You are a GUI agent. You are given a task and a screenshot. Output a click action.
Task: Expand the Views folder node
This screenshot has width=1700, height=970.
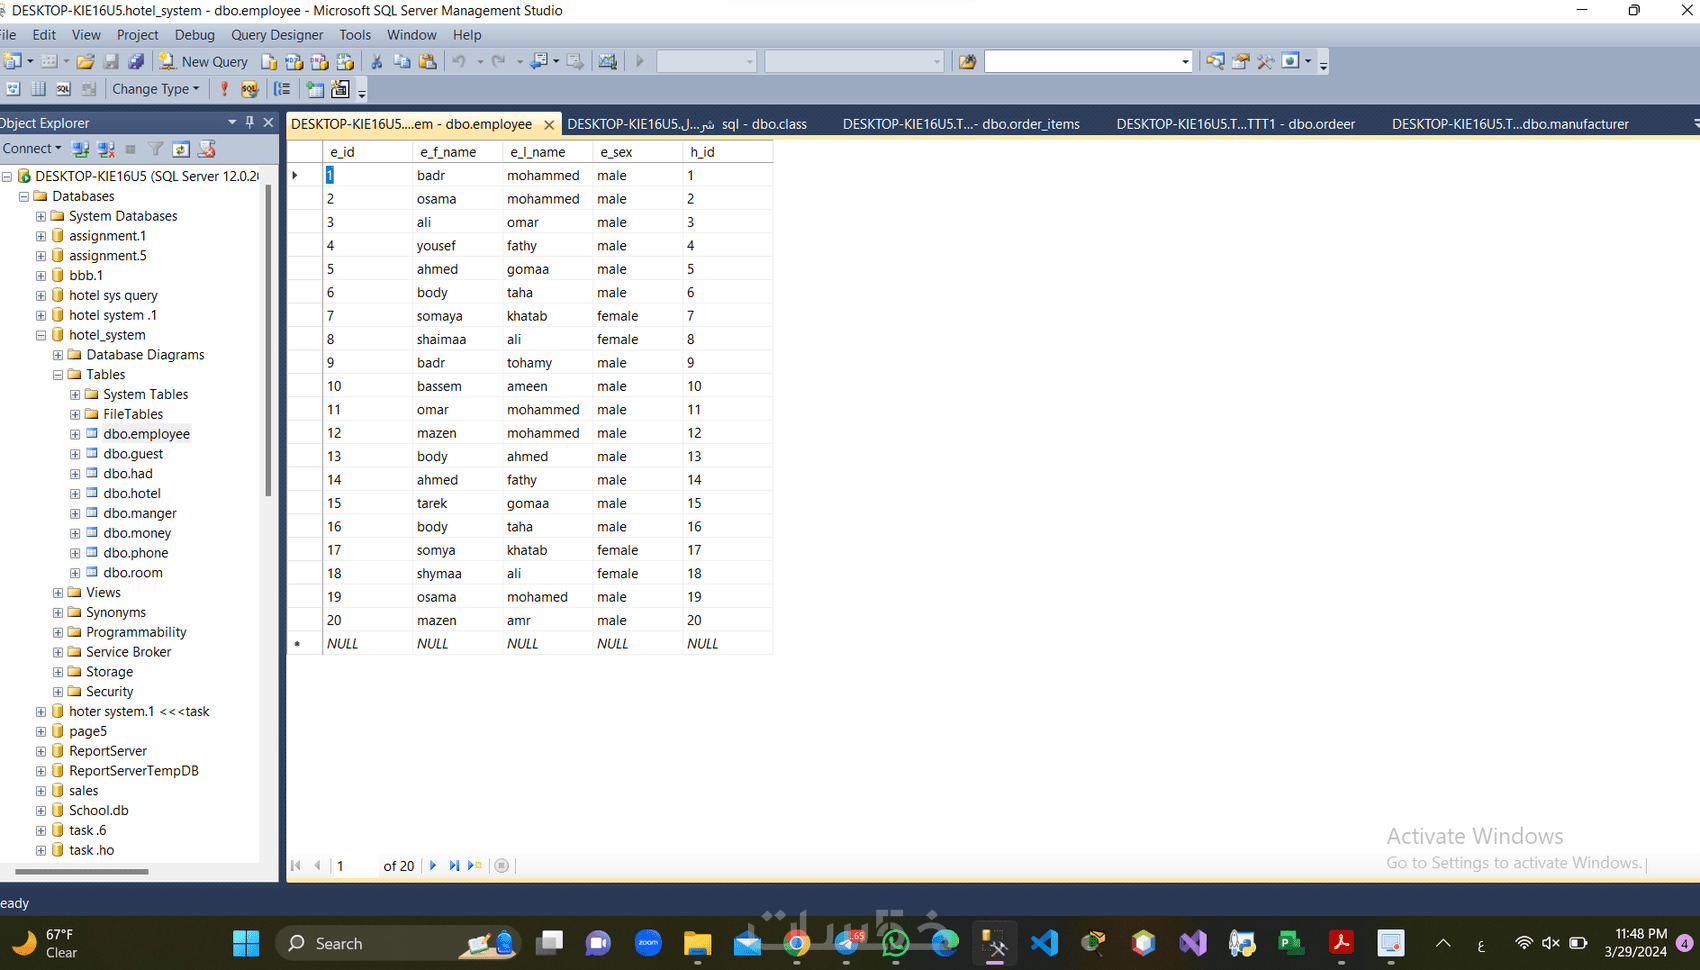click(58, 593)
